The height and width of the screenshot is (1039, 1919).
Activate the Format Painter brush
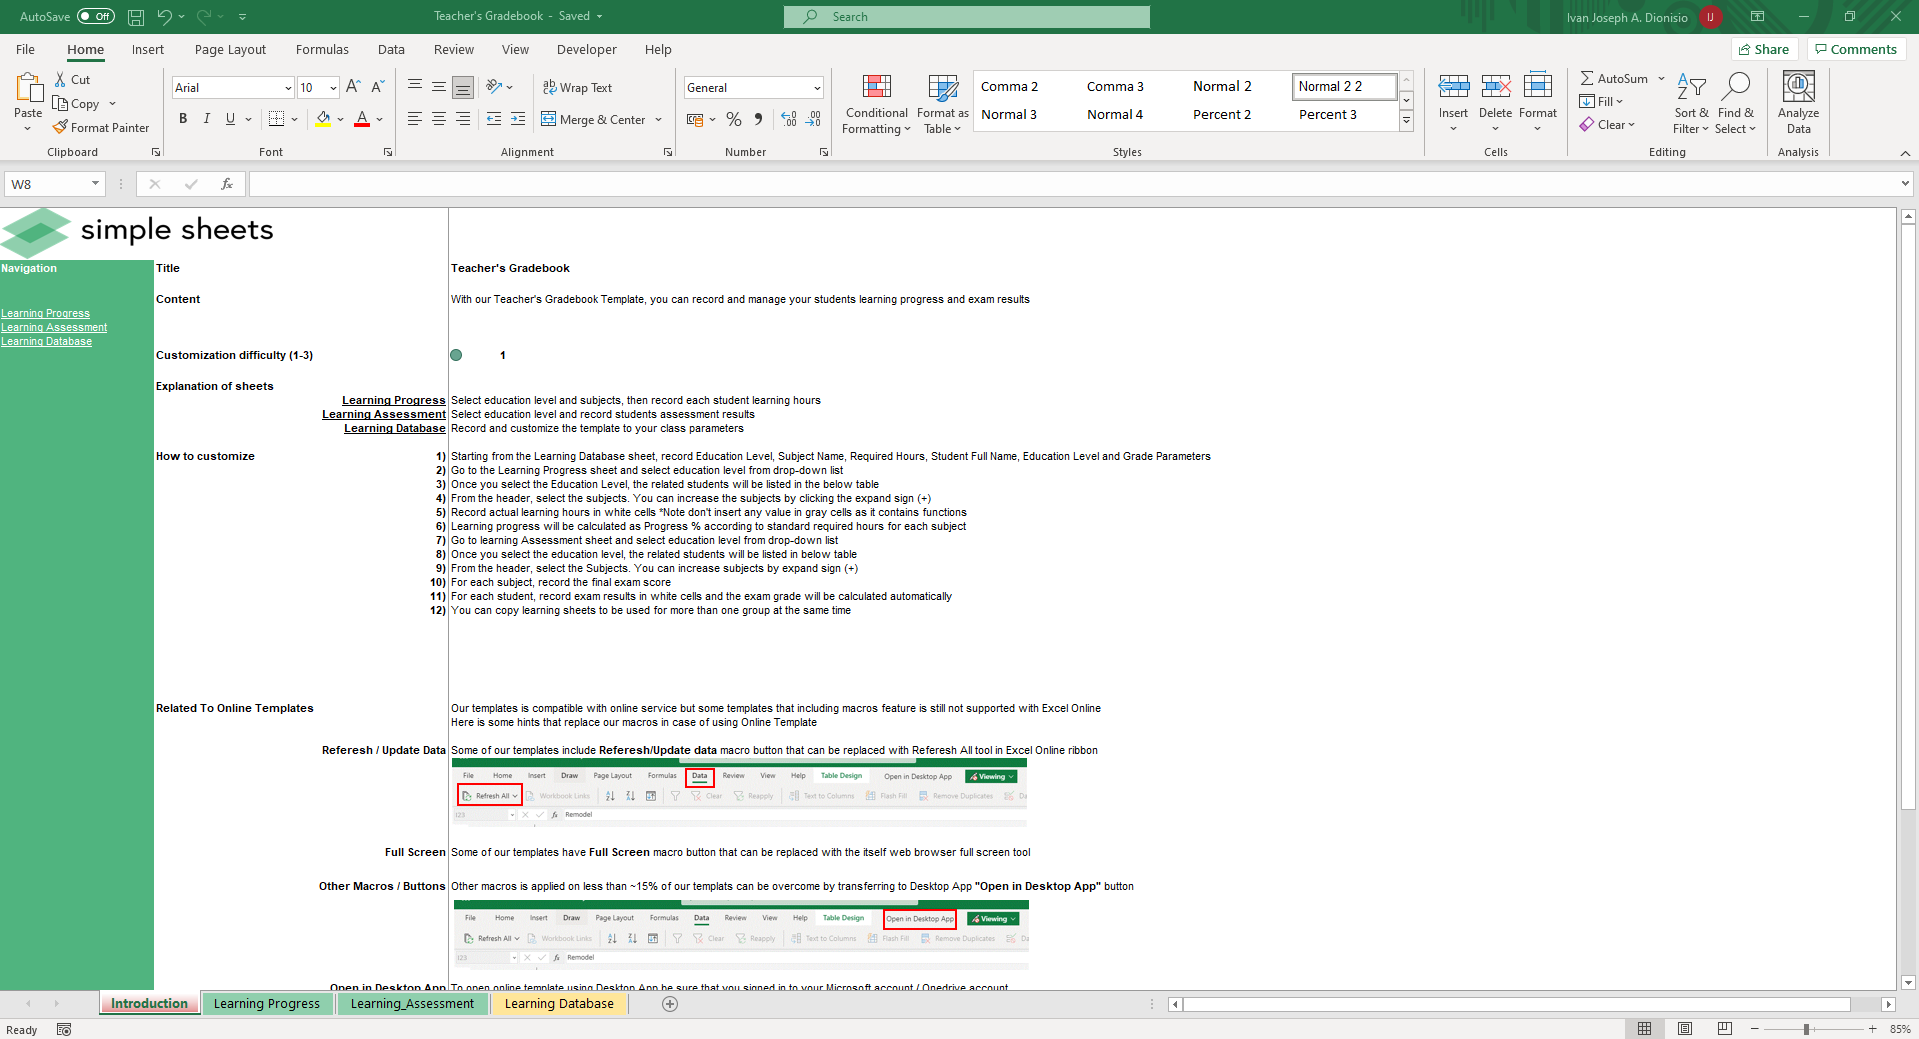point(101,128)
